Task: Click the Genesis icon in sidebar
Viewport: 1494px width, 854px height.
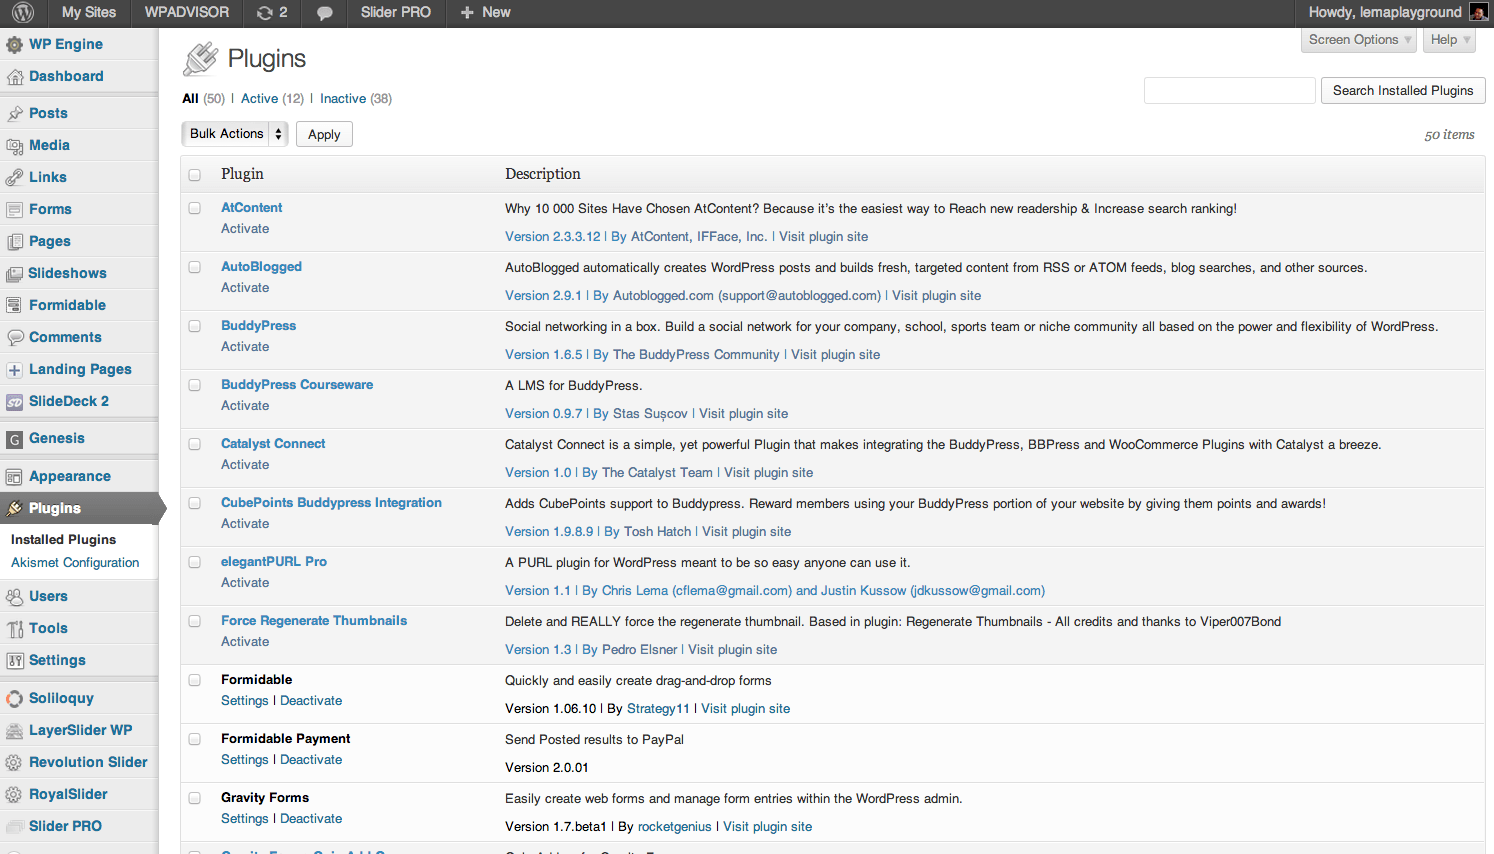Action: (14, 439)
